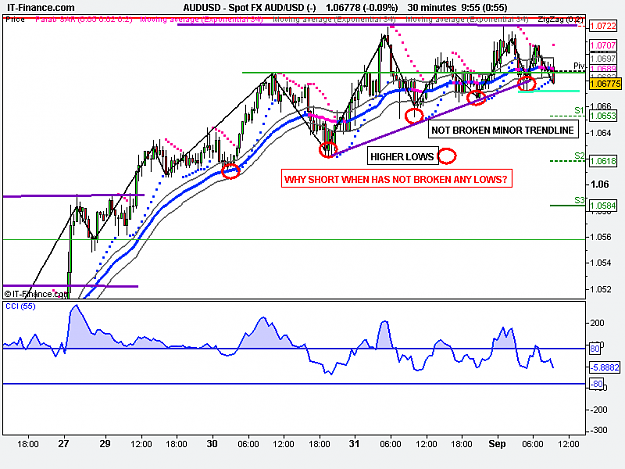Click the AUDUSD - Spot FX AUD/USD title
Image resolution: width=625 pixels, height=469 pixels.
click(249, 8)
